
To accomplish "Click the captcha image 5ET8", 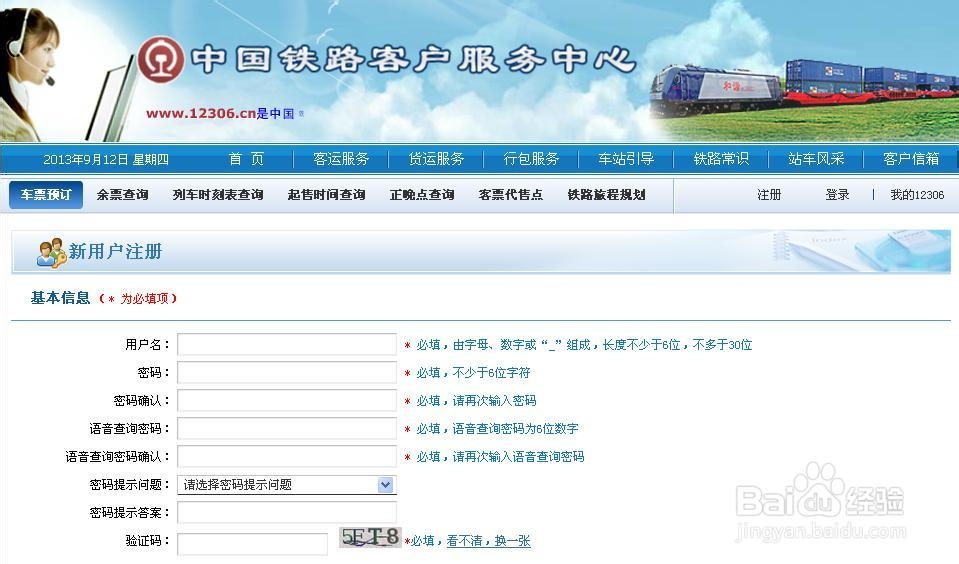I will [x=370, y=537].
